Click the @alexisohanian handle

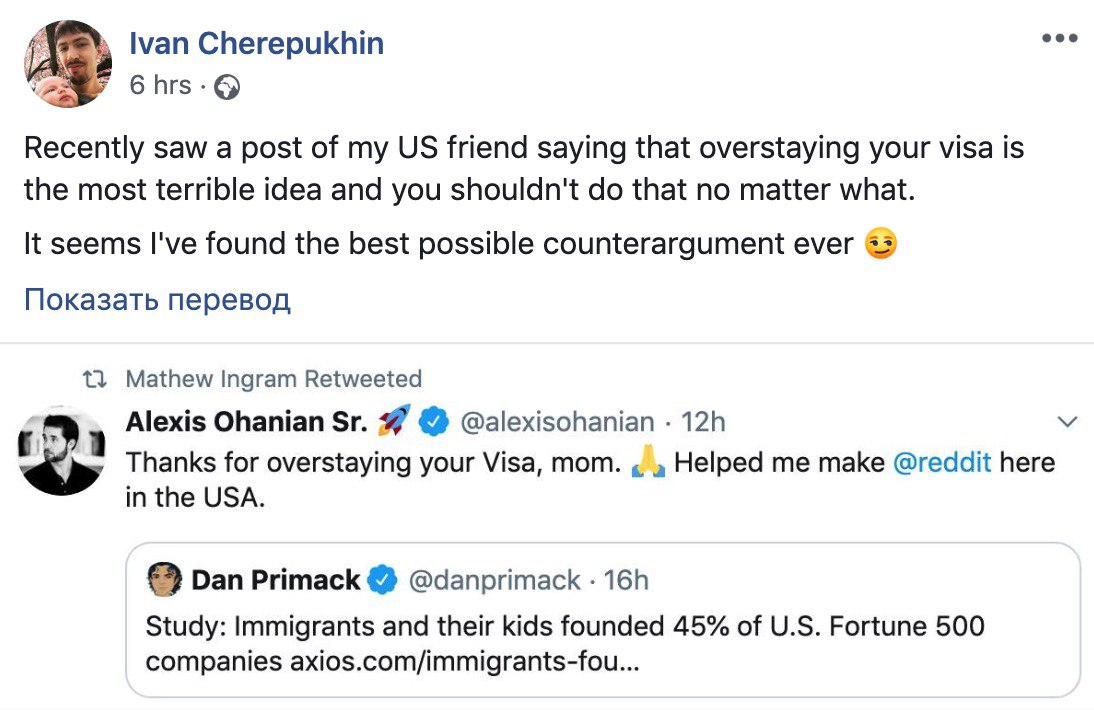[x=556, y=423]
